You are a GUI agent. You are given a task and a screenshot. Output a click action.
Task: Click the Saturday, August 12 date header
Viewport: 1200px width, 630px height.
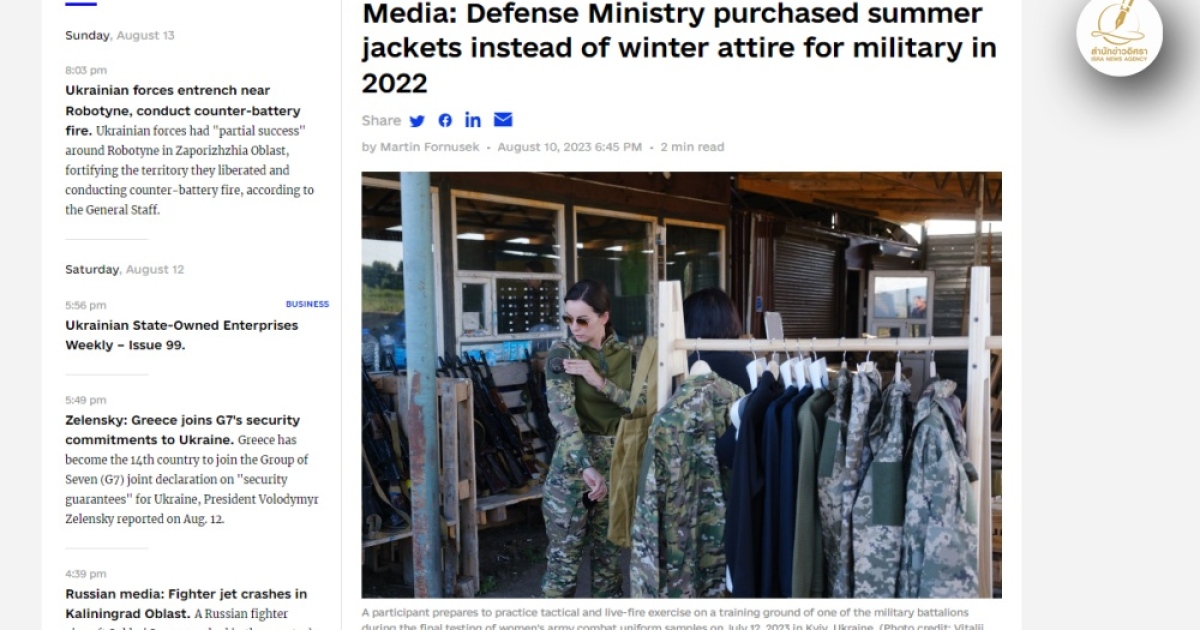[125, 269]
